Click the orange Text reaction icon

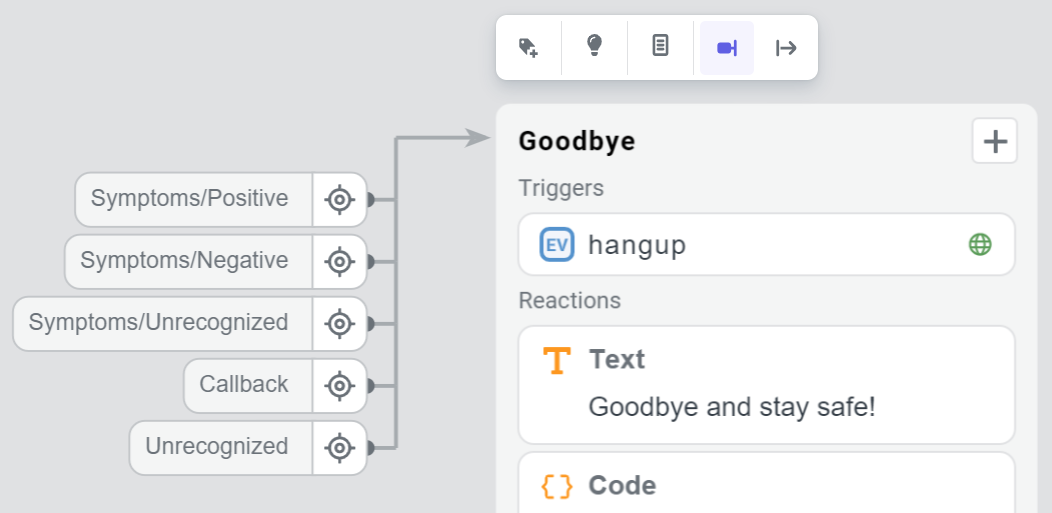coord(556,360)
